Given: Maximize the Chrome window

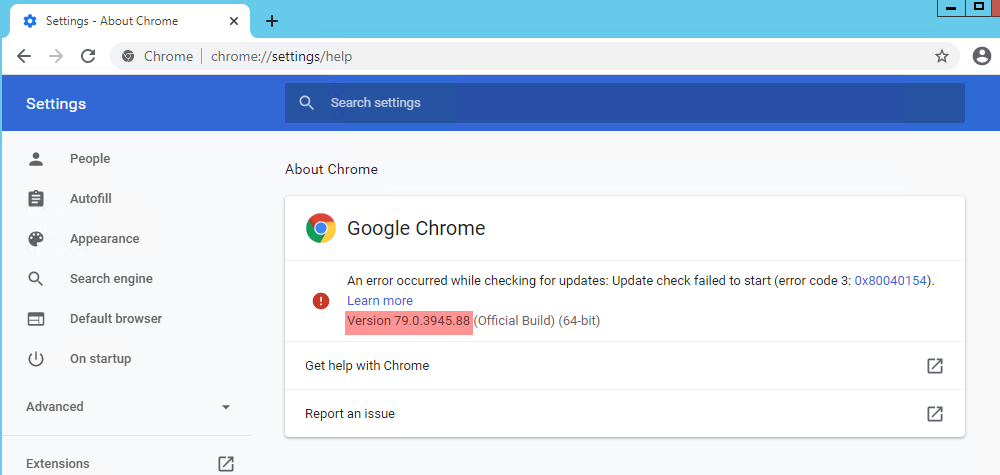Looking at the screenshot, I should pyautogui.click(x=980, y=8).
